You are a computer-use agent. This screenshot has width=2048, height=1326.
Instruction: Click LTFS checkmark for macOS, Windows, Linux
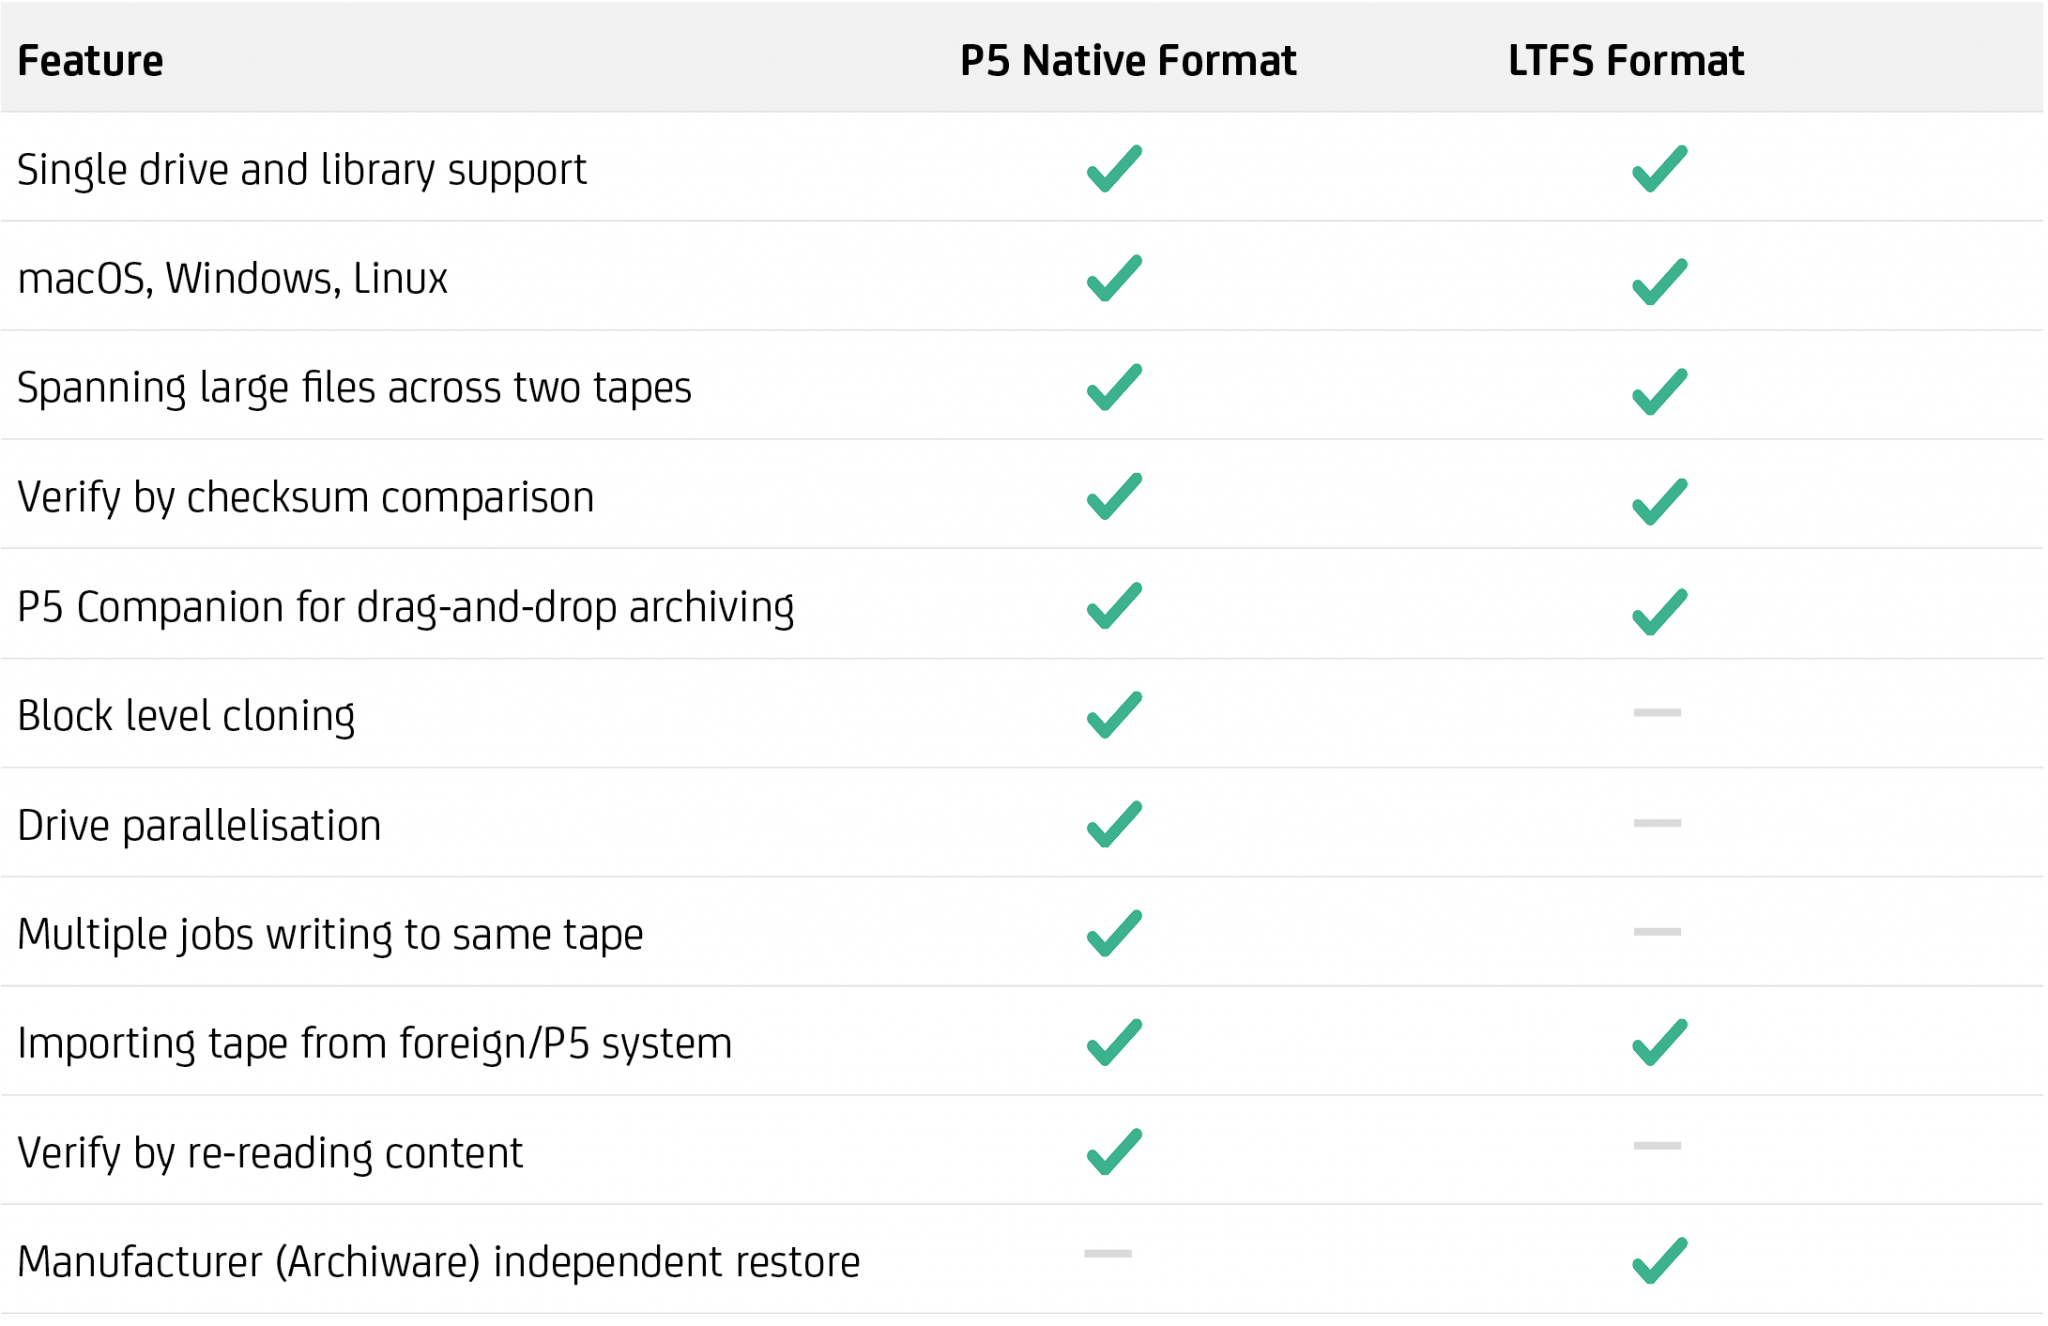[x=1659, y=281]
